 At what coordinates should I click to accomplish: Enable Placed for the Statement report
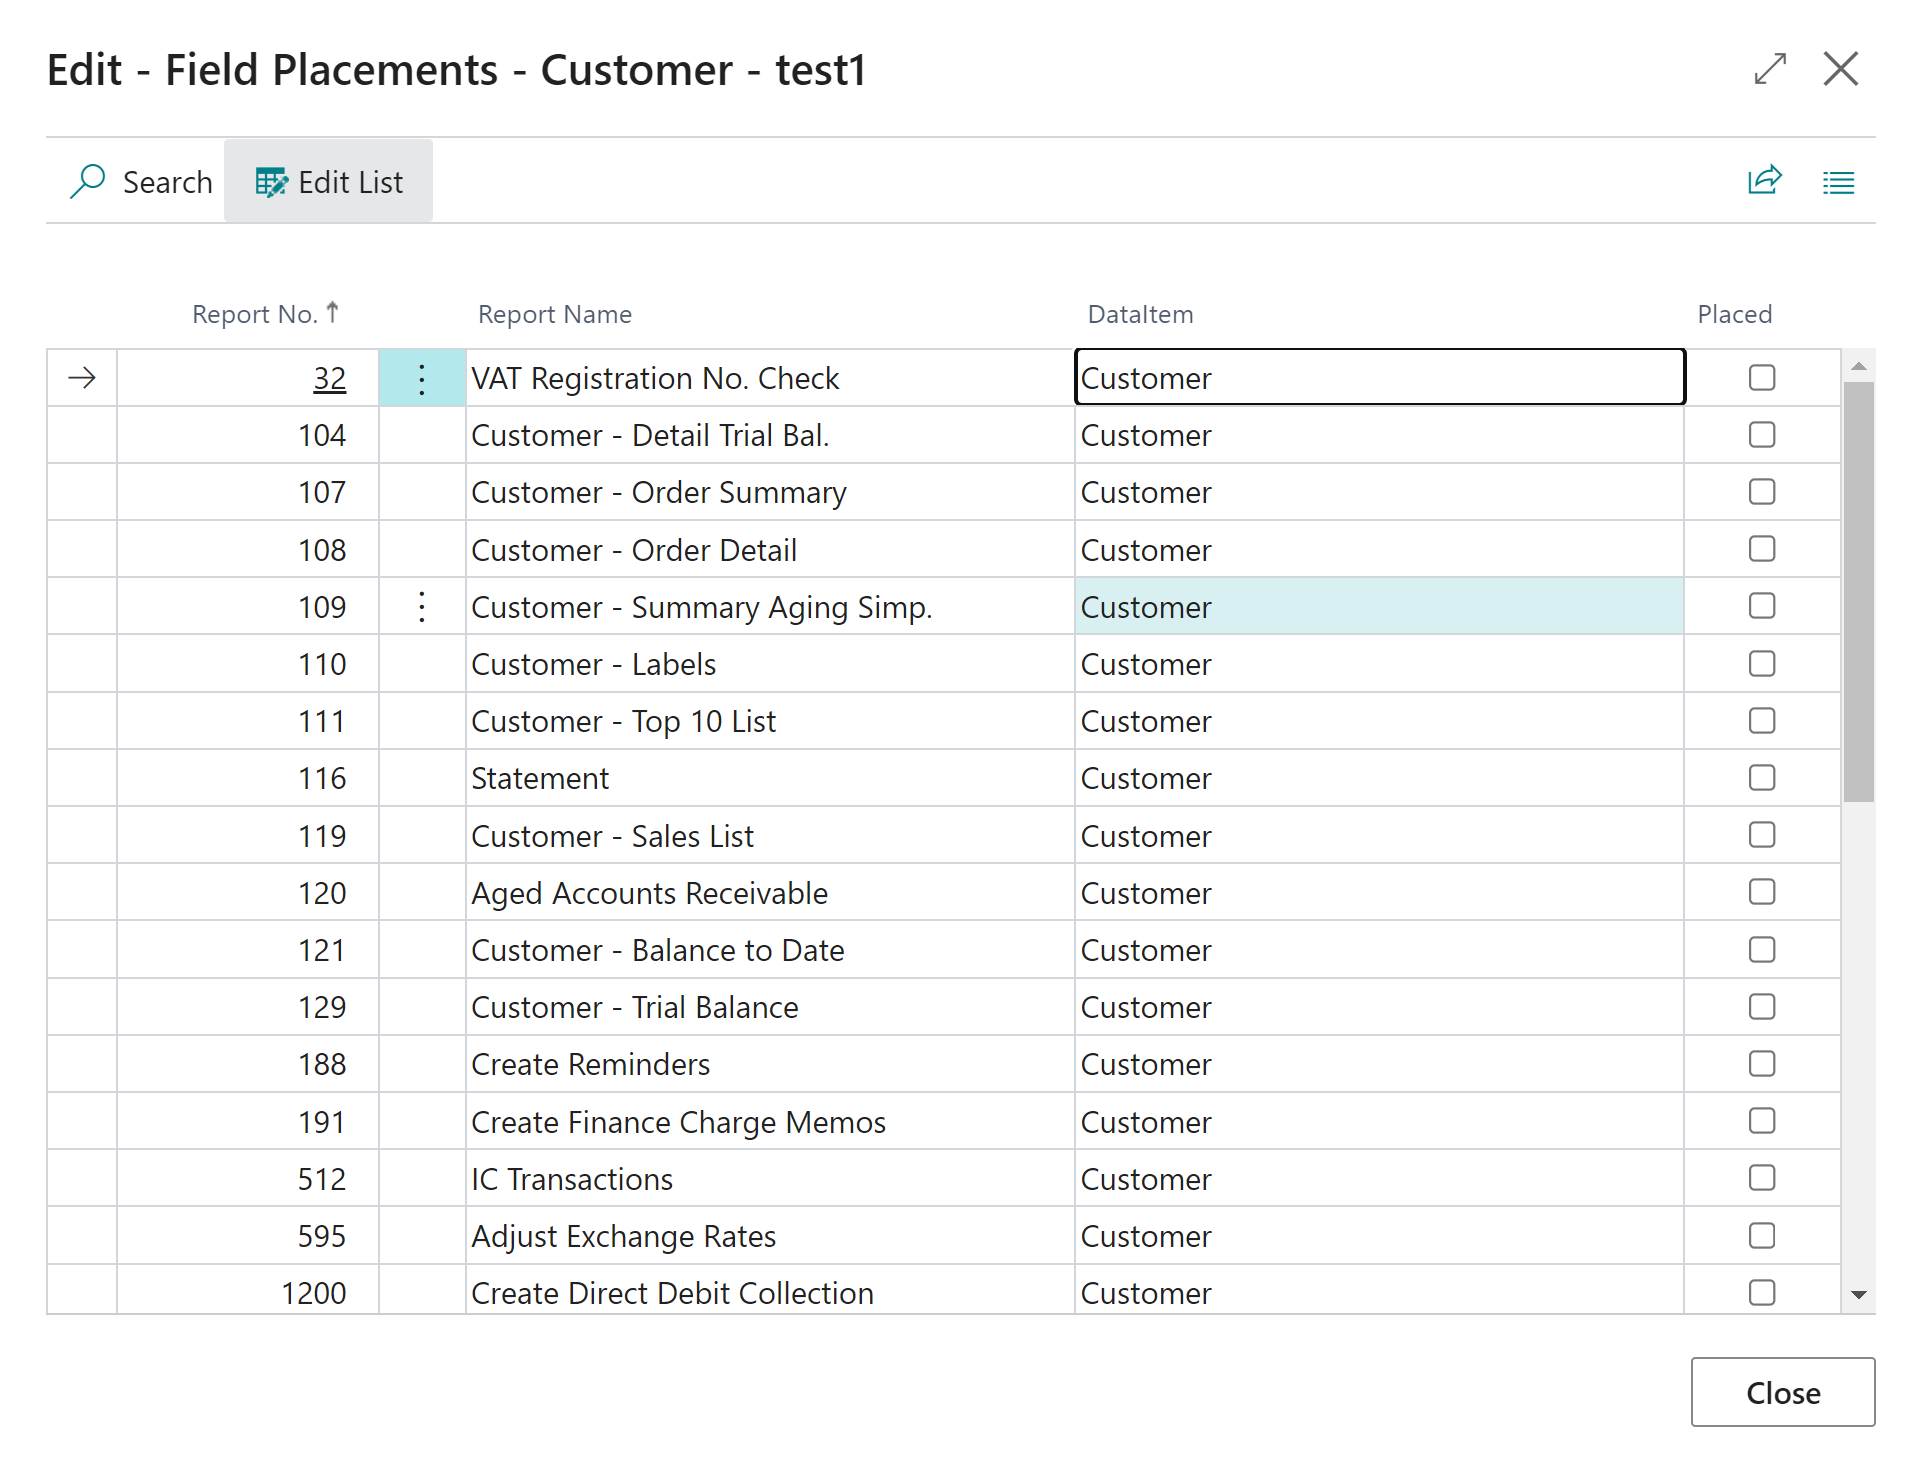[1760, 777]
